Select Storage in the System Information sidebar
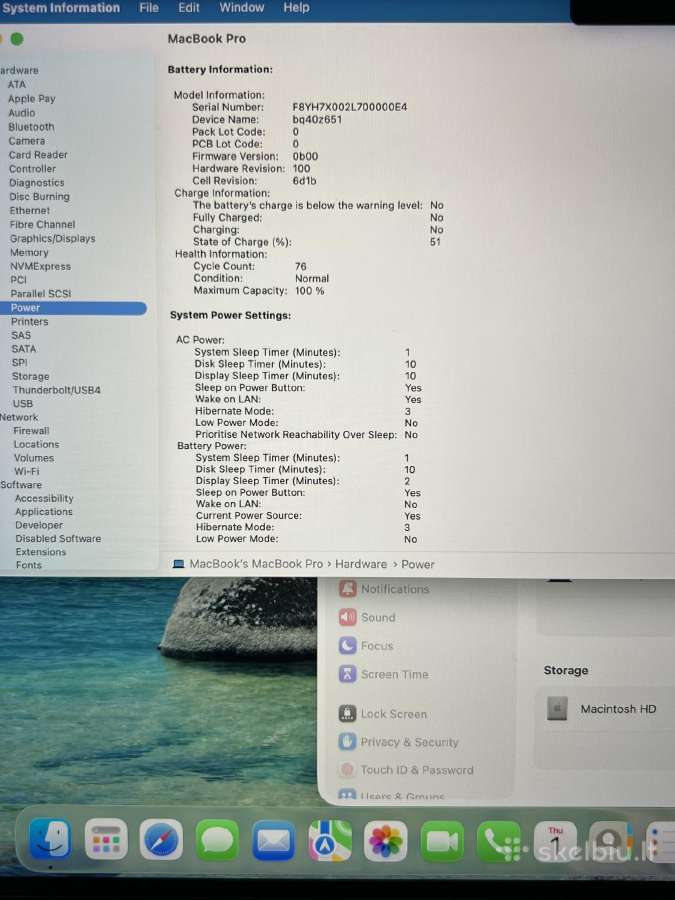The width and height of the screenshot is (675, 900). click(30, 377)
